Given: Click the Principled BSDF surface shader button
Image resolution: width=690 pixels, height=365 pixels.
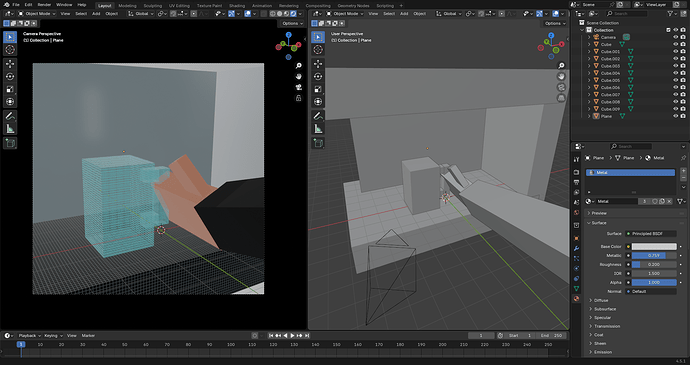Looking at the screenshot, I should click(x=651, y=234).
